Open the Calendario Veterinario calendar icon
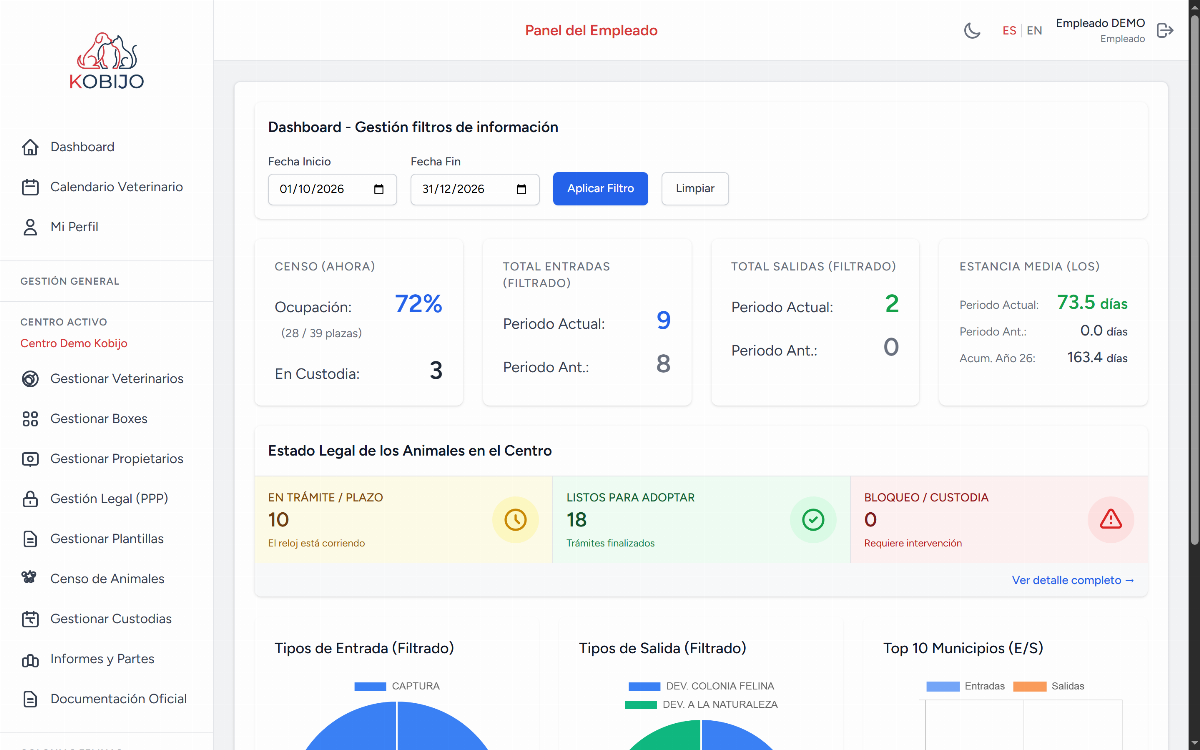The image size is (1200, 750). tap(30, 187)
